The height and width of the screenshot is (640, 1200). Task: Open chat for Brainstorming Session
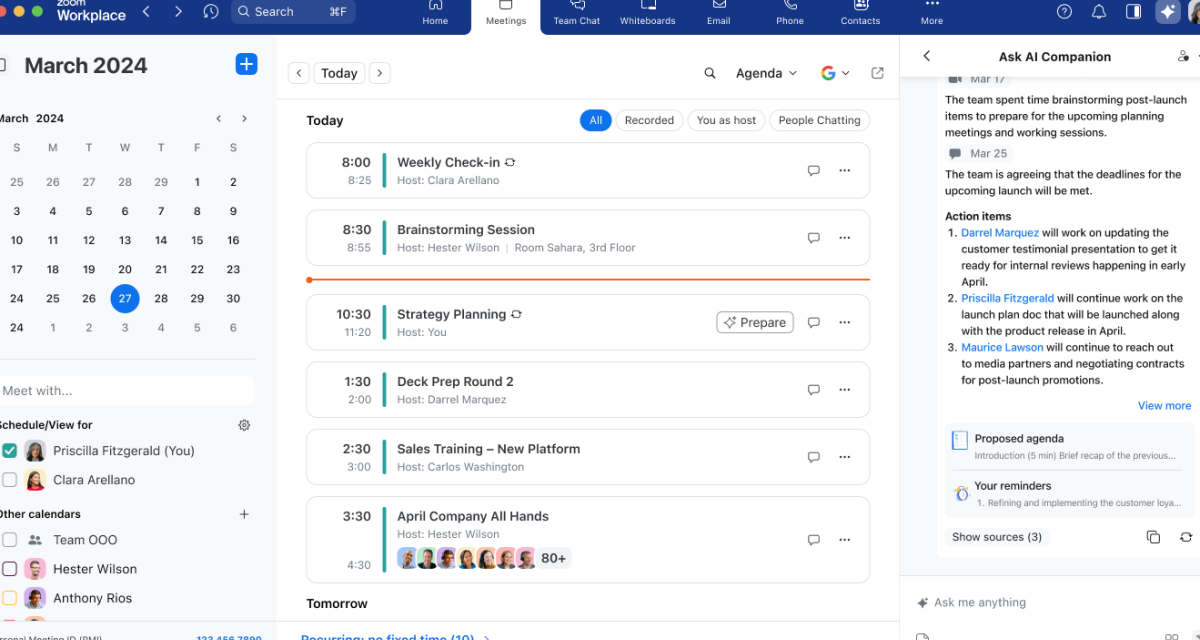click(x=814, y=238)
